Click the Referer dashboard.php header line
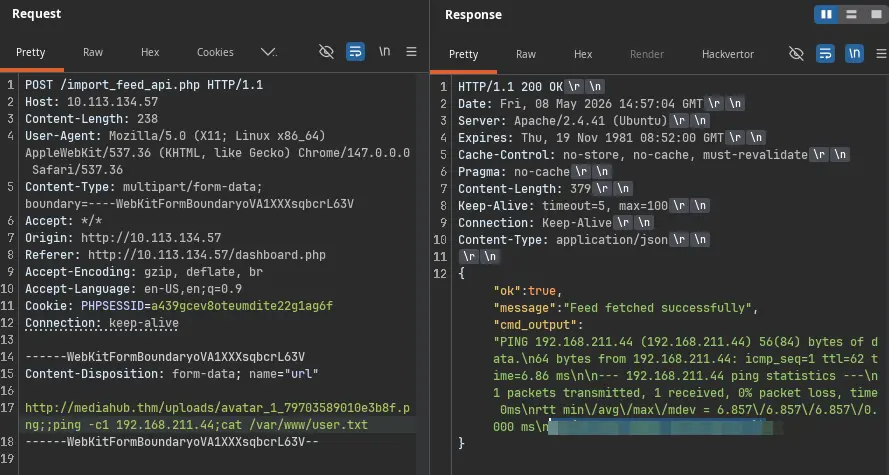Viewport: 889px width, 475px height. point(175,255)
